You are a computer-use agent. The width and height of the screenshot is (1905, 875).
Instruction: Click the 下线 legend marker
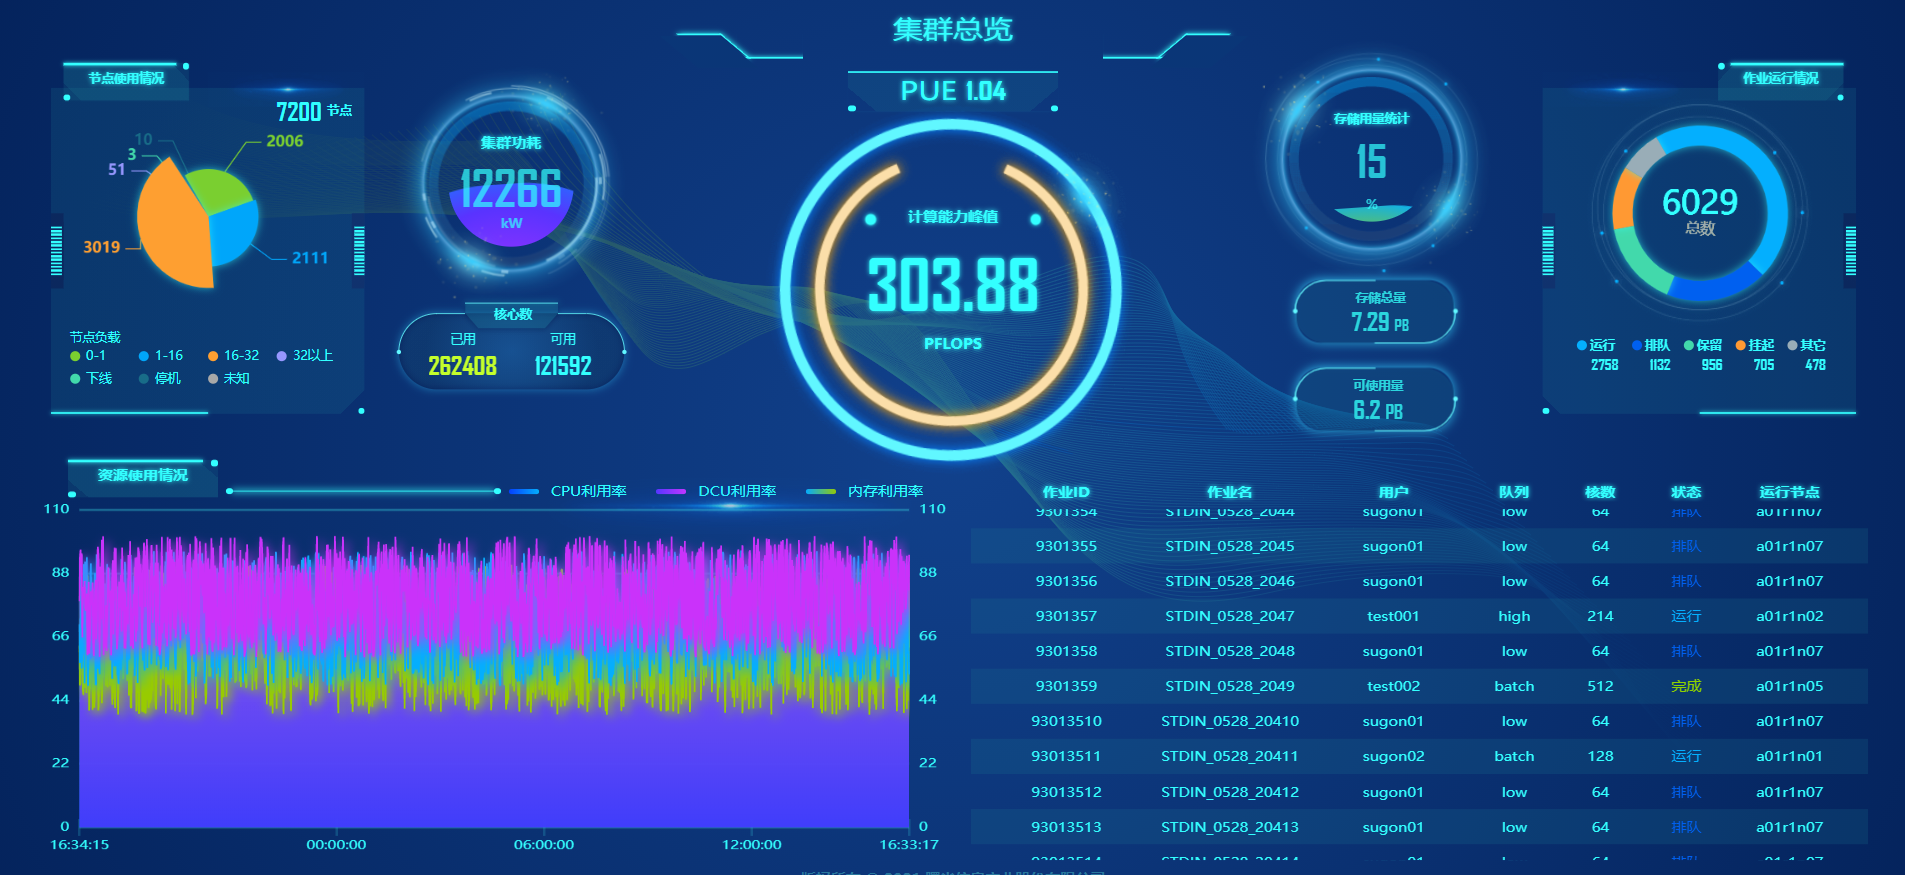(75, 379)
